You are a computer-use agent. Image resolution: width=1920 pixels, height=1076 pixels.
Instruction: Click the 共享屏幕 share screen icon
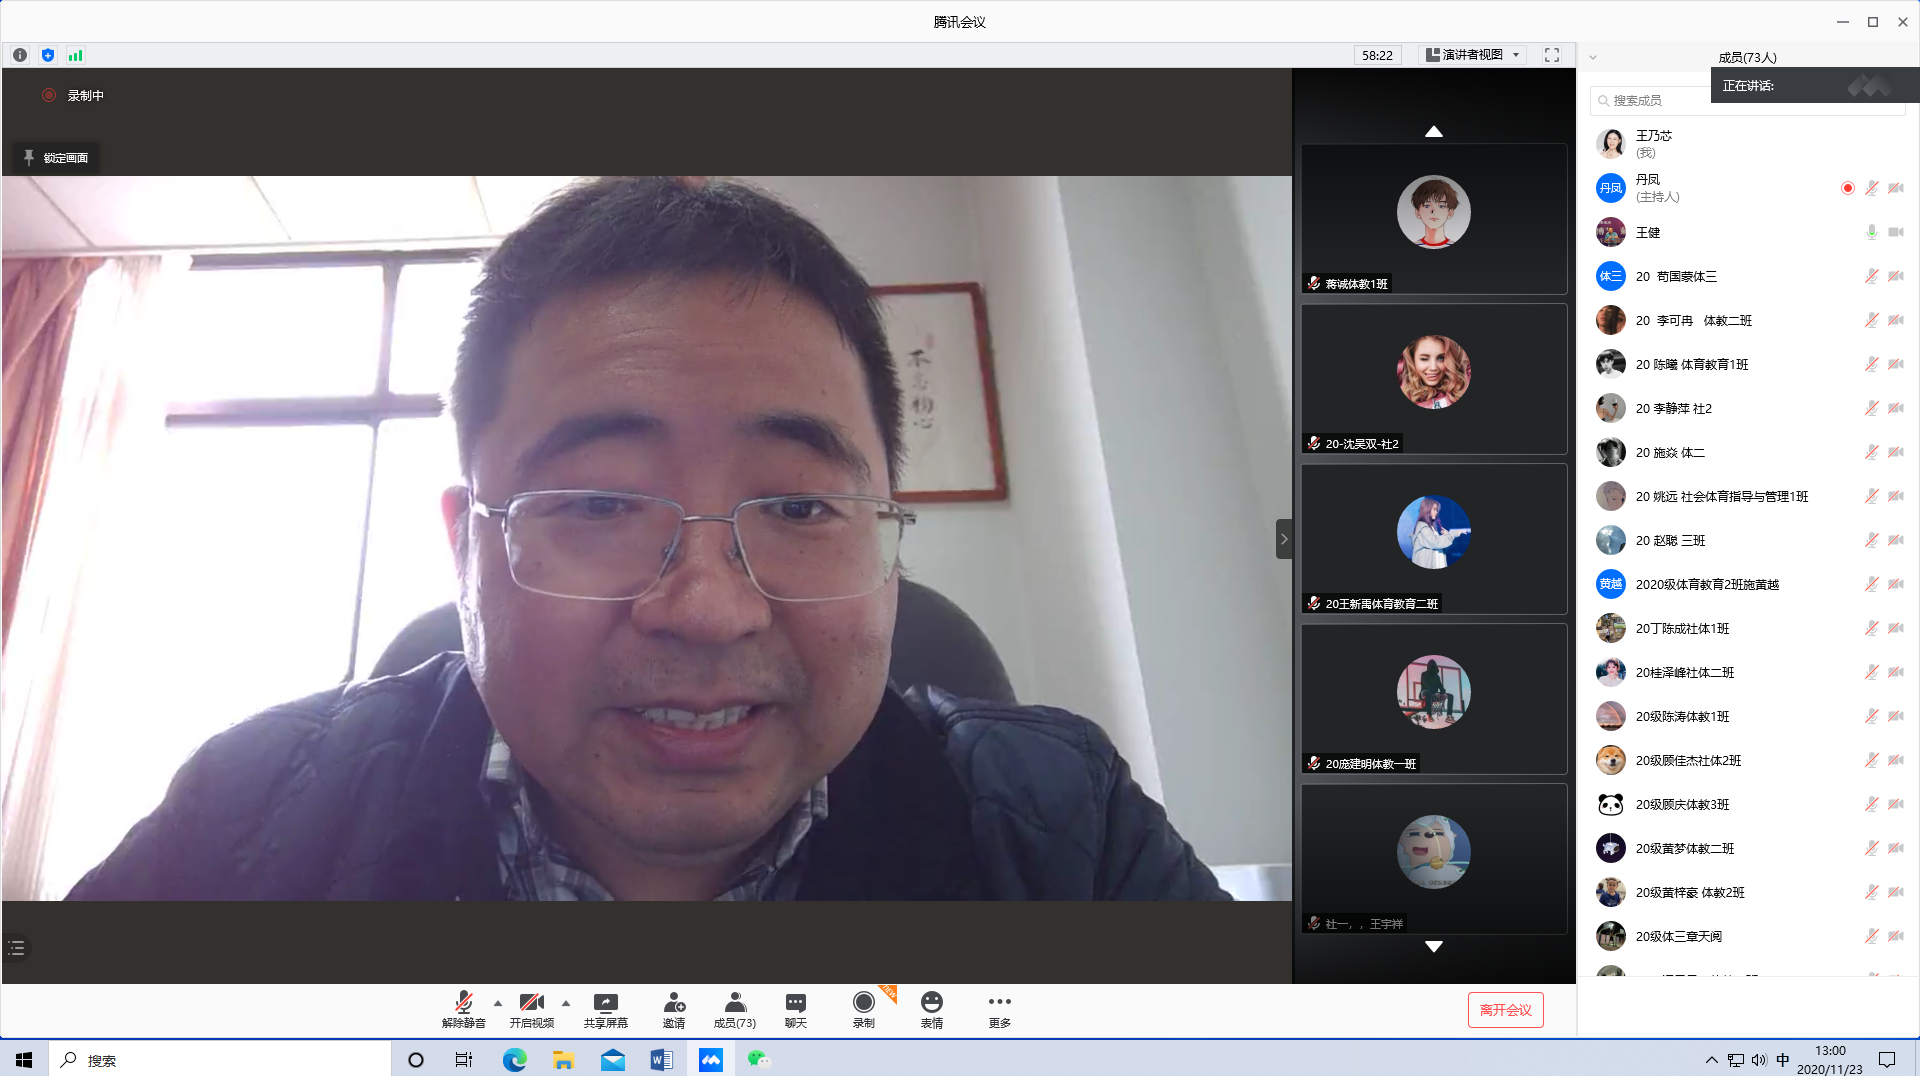coord(606,1009)
